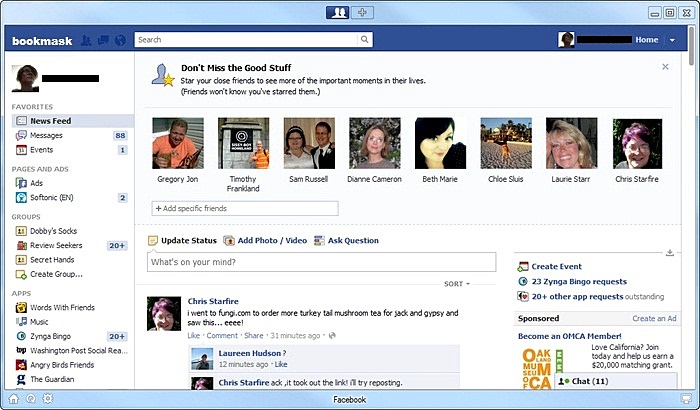
Task: Select Chris Starfire's photo in suggestions
Action: click(637, 143)
